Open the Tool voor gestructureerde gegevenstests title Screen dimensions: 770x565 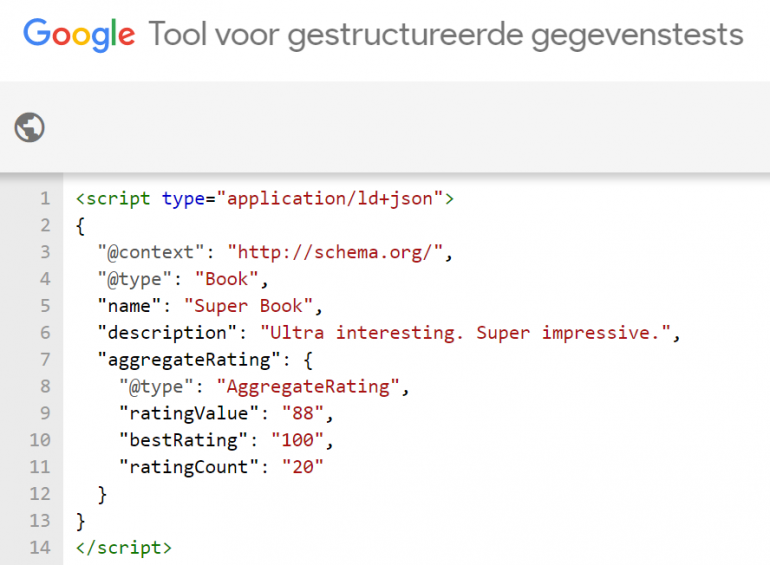[x=446, y=35]
